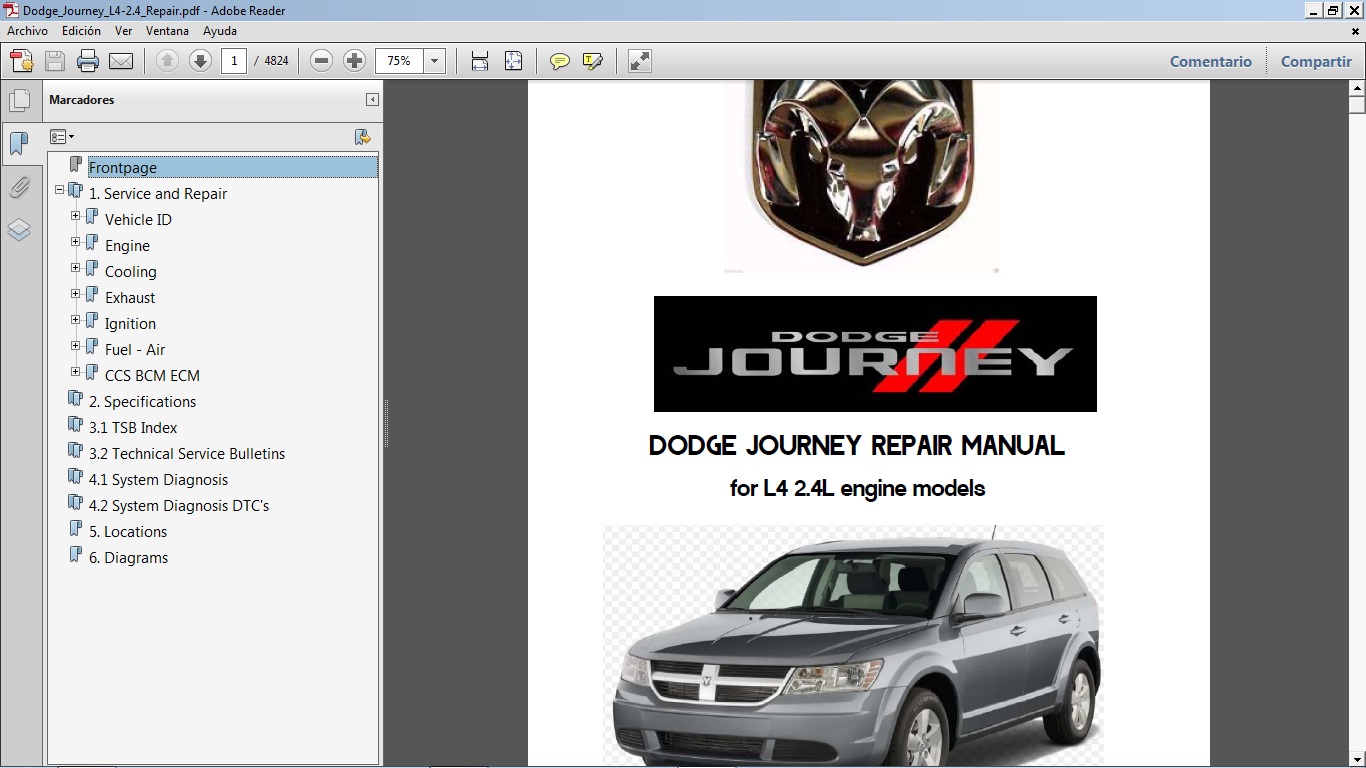Open the Ayuda menu
Screen dimensions: 1366x768
click(219, 31)
